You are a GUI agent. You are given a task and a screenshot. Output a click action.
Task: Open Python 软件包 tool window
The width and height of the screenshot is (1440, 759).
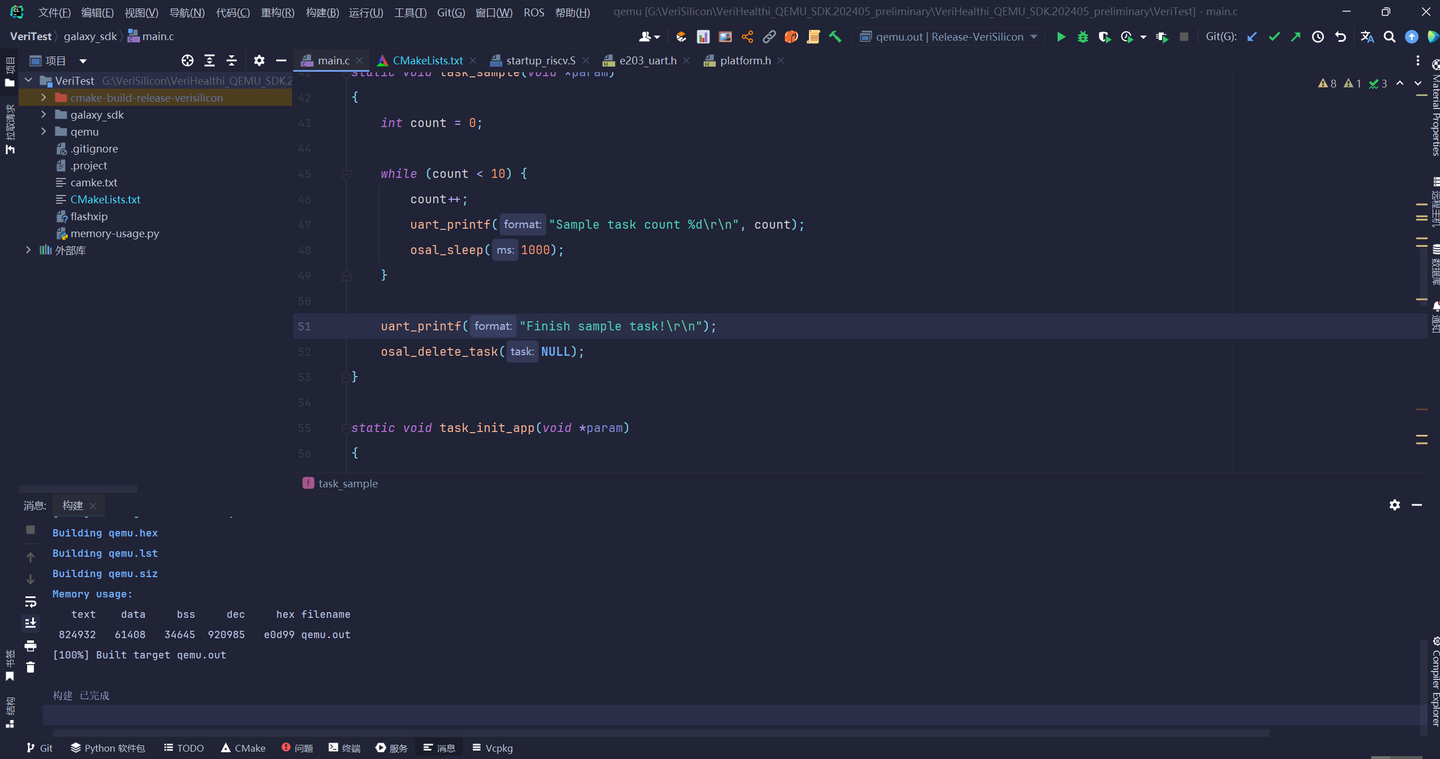click(x=108, y=748)
